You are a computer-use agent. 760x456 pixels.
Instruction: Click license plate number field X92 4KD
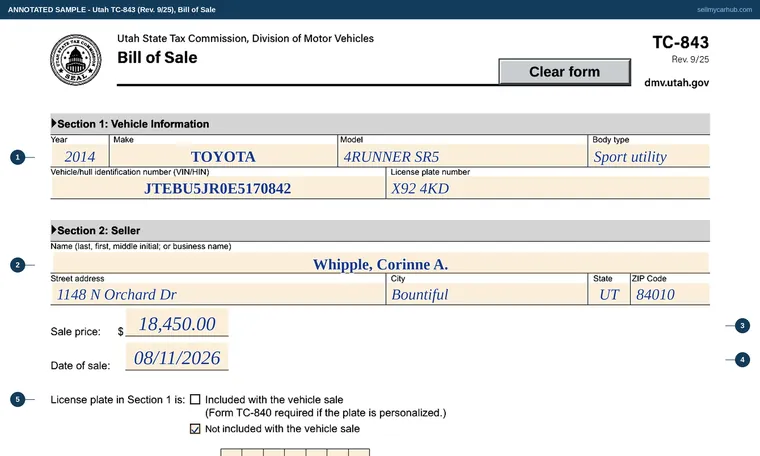pos(548,188)
